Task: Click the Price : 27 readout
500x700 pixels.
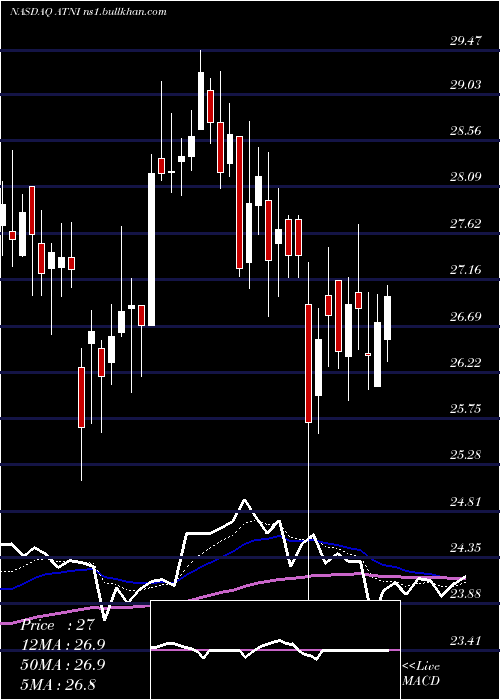Action: (58, 625)
